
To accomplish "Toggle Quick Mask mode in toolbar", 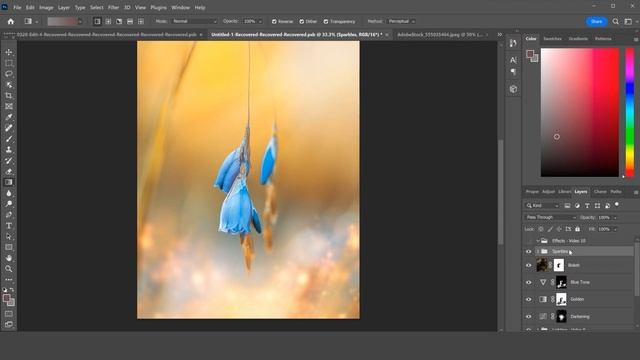I will 9,314.
